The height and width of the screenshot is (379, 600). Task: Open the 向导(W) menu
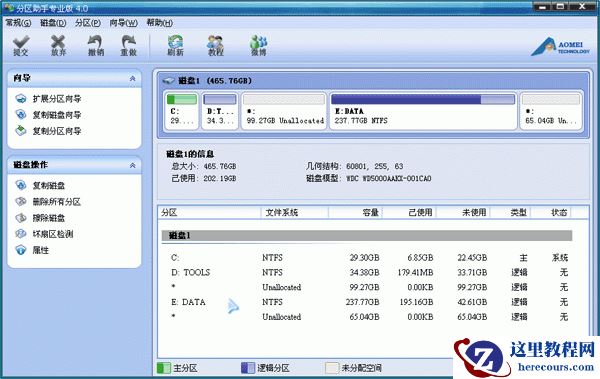(124, 23)
